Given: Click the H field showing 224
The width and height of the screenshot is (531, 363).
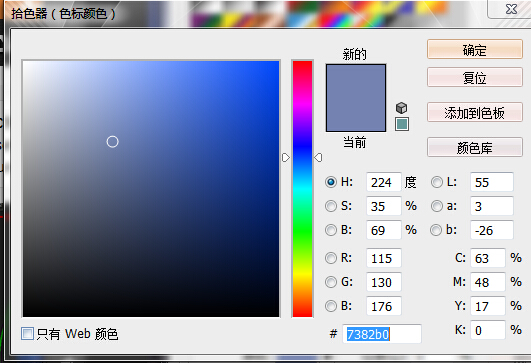Looking at the screenshot, I should [384, 182].
